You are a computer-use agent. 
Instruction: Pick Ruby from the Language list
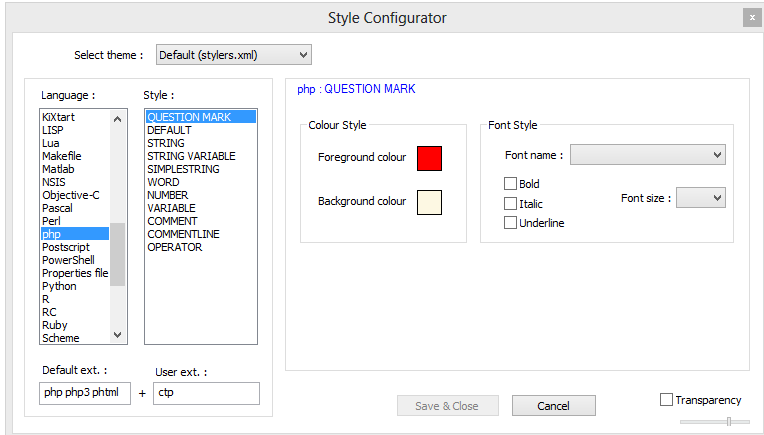pos(55,325)
